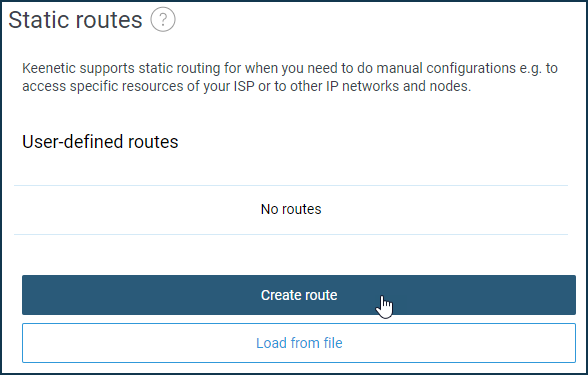Click the question mark circle icon
This screenshot has width=588, height=375.
[x=163, y=20]
